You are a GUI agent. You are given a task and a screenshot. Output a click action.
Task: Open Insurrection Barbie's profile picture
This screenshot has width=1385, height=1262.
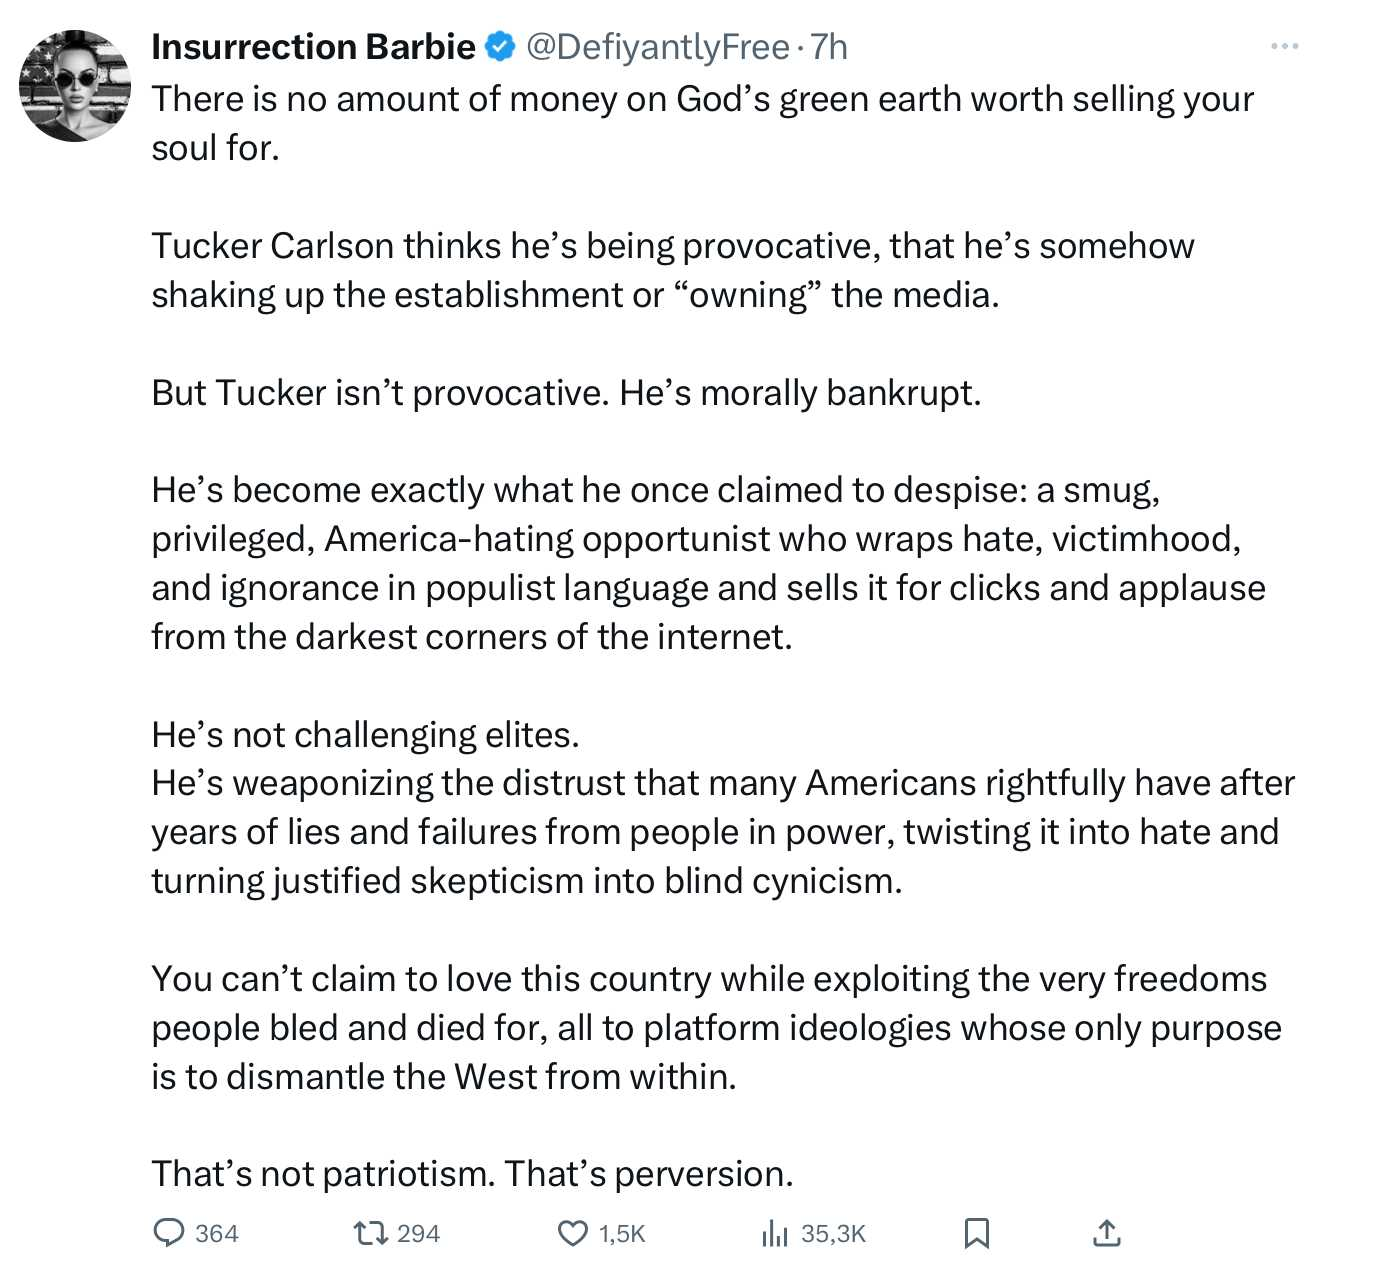click(75, 86)
